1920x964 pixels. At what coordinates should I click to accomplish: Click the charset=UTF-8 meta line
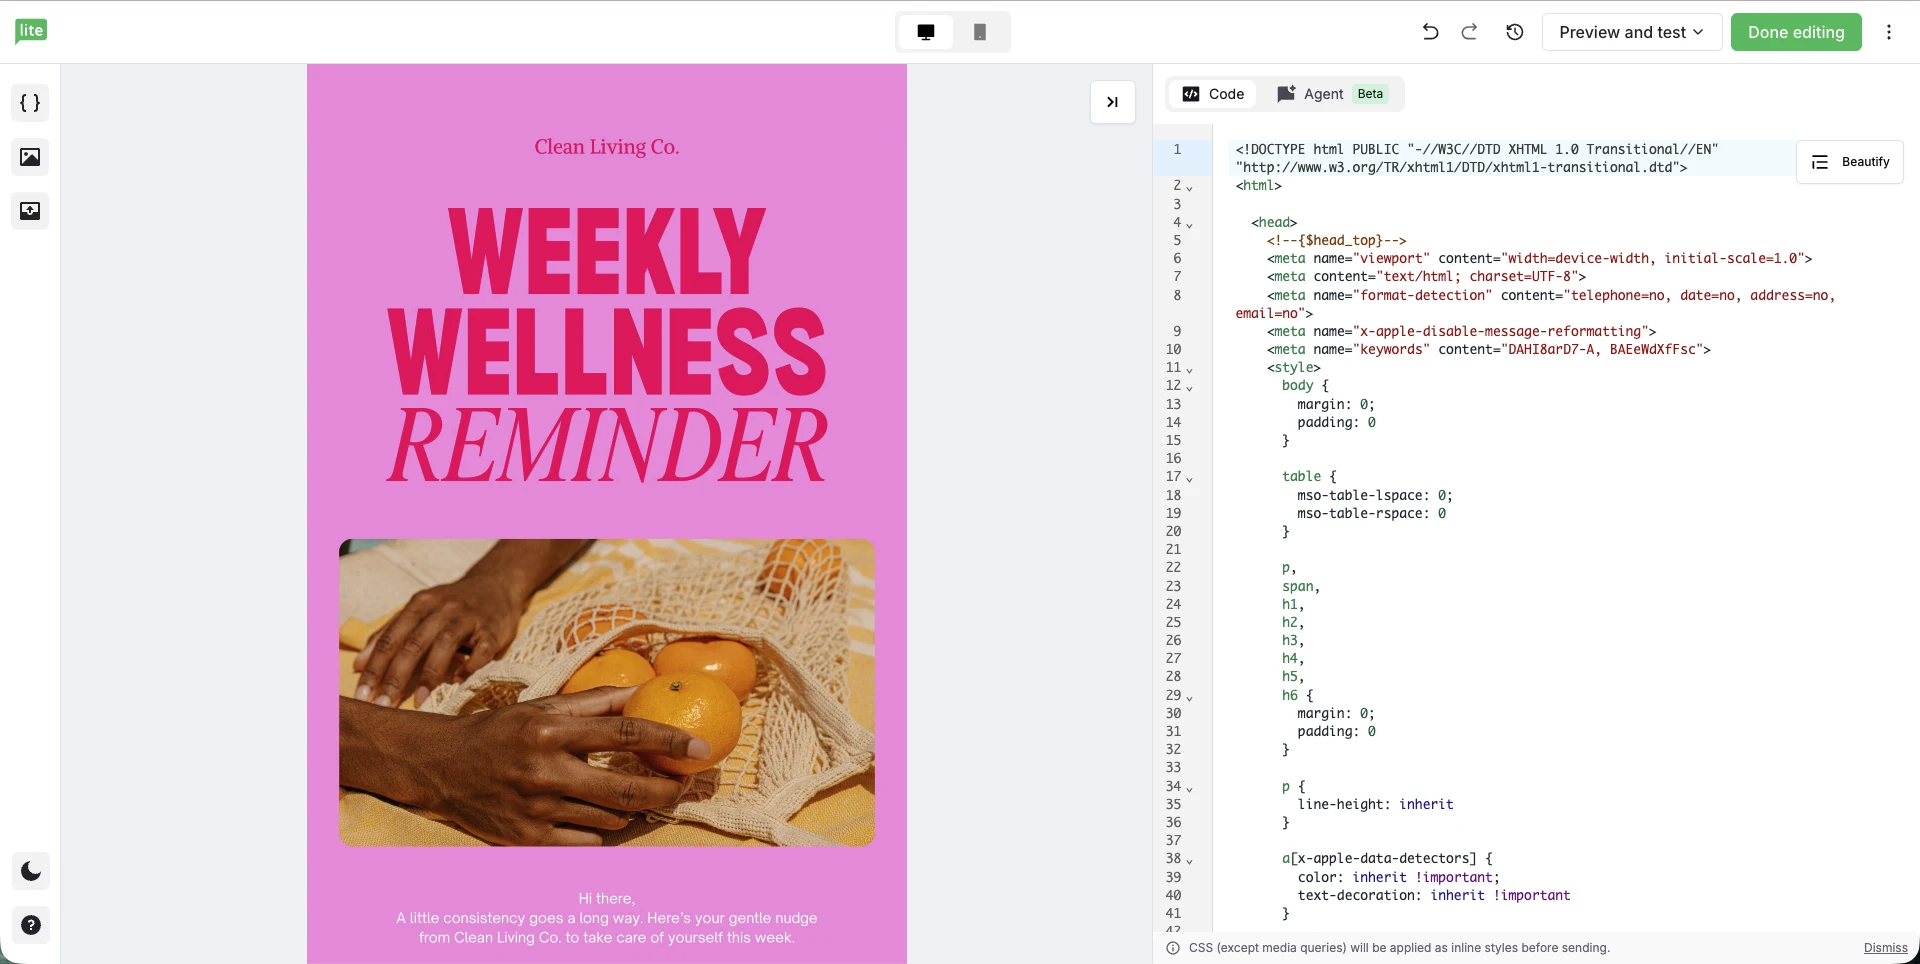coord(1426,276)
